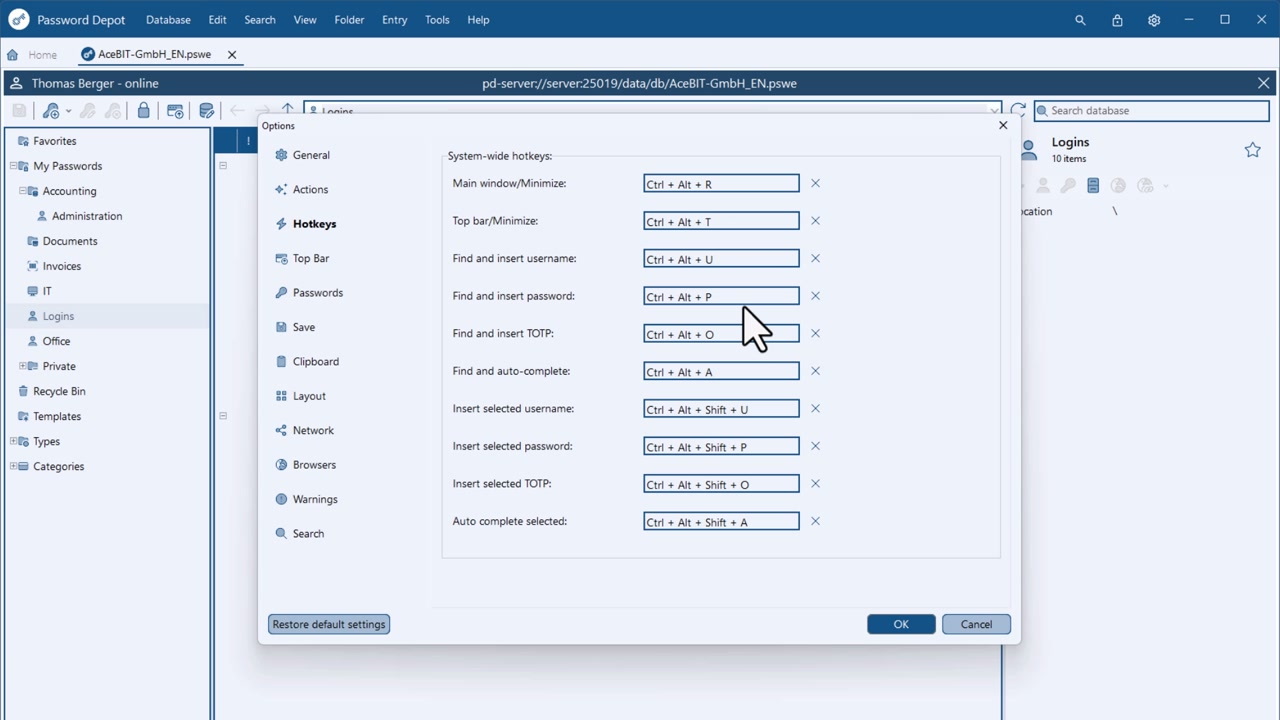Clear the Find and insert password hotkey
1280x720 pixels.
[815, 296]
